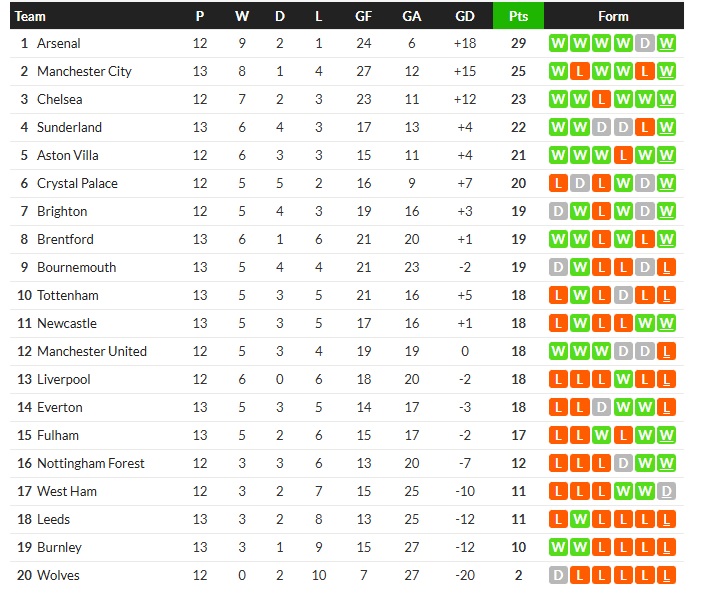
Task: Select the win badge in Liverpool's form row
Action: pos(623,379)
